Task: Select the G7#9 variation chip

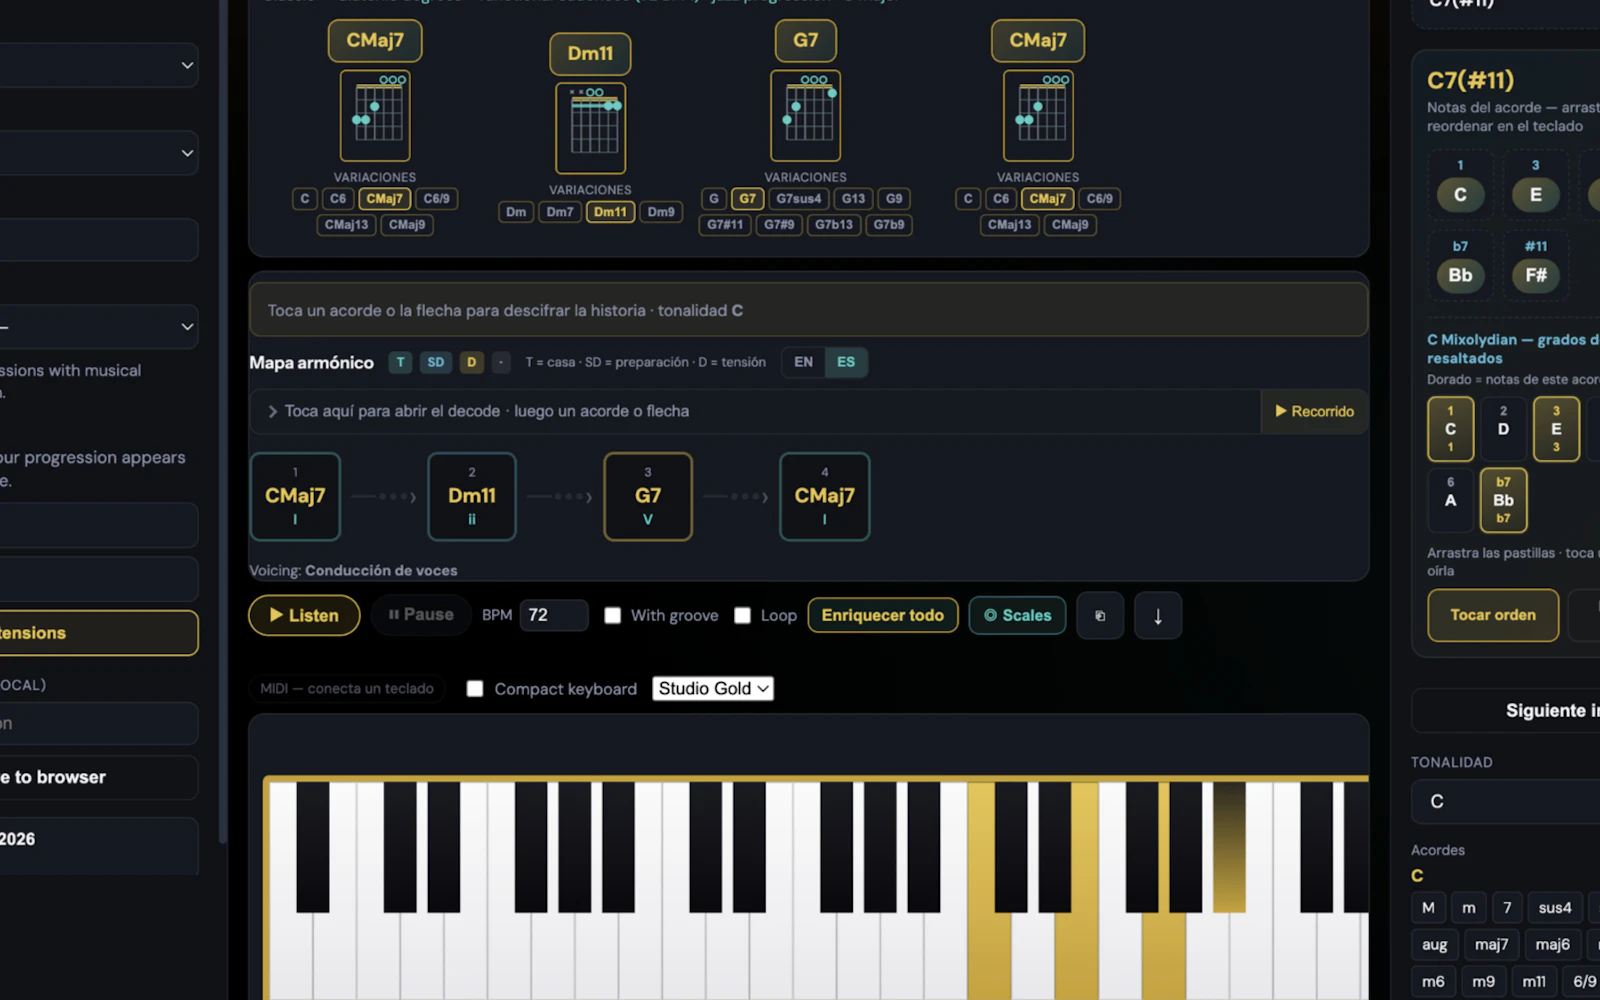Action: pos(779,225)
